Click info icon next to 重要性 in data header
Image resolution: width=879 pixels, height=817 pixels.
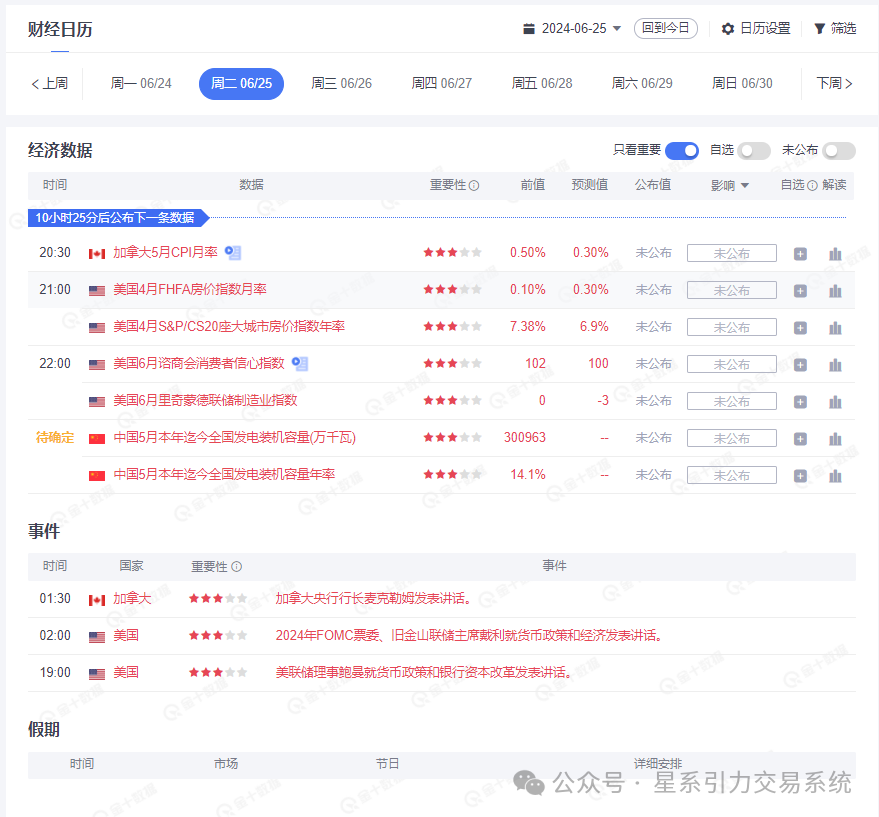click(x=474, y=186)
